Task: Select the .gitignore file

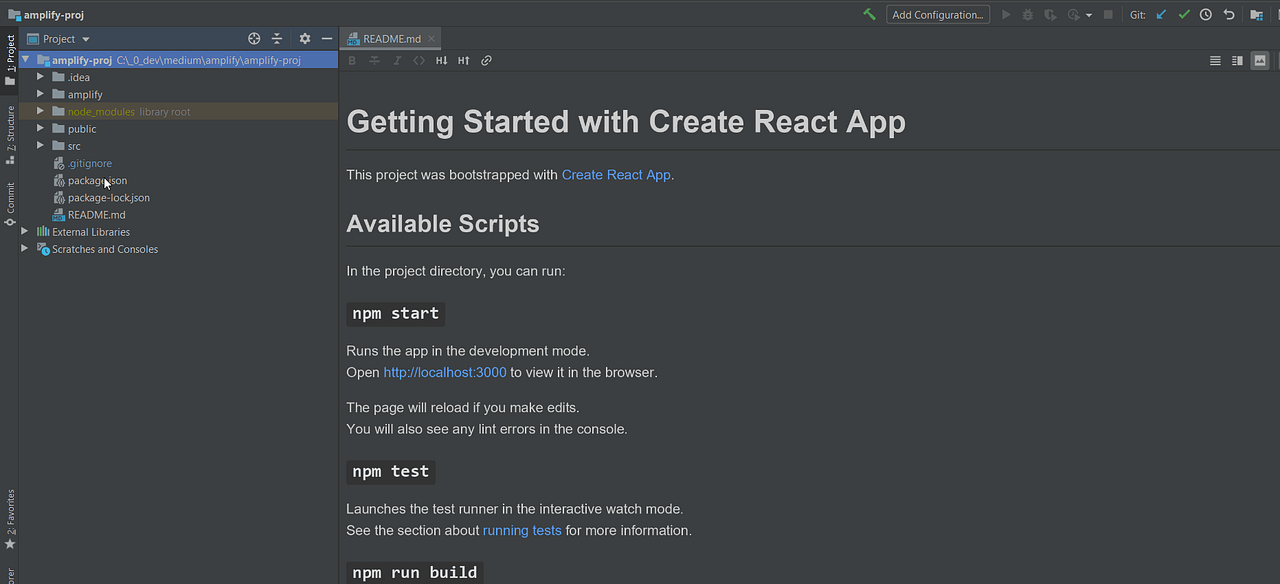Action: click(89, 163)
